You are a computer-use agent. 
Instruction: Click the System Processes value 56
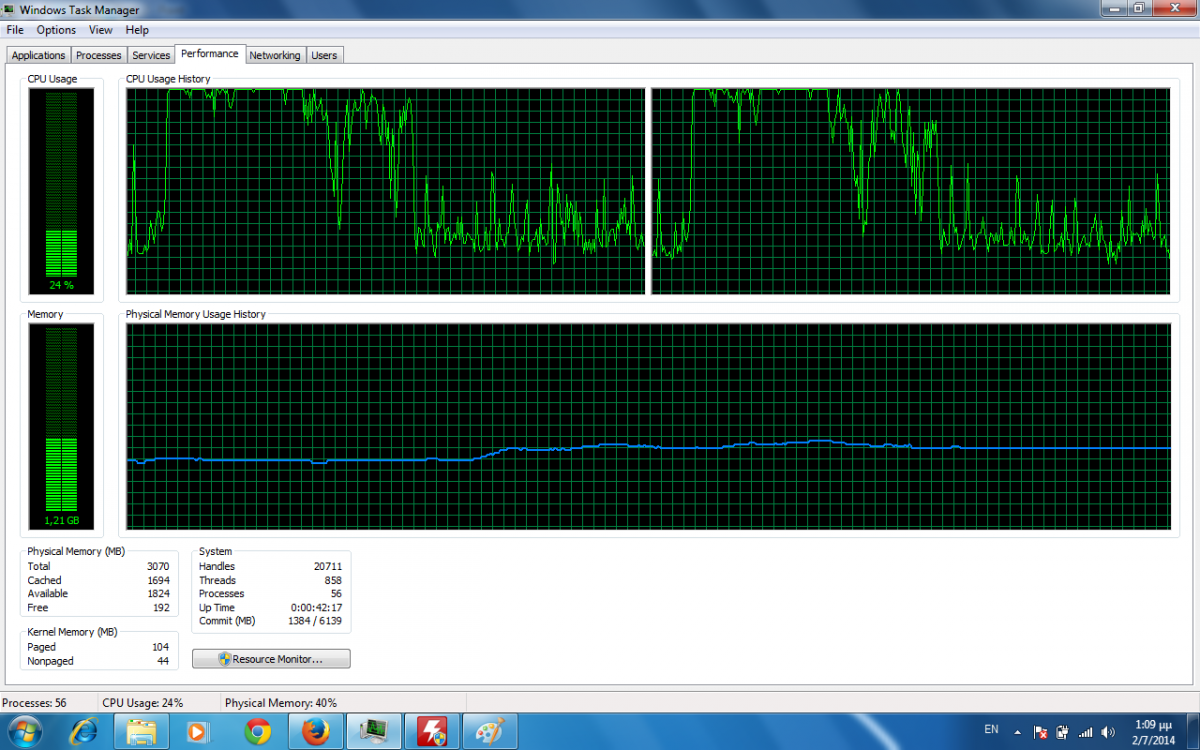tap(336, 594)
